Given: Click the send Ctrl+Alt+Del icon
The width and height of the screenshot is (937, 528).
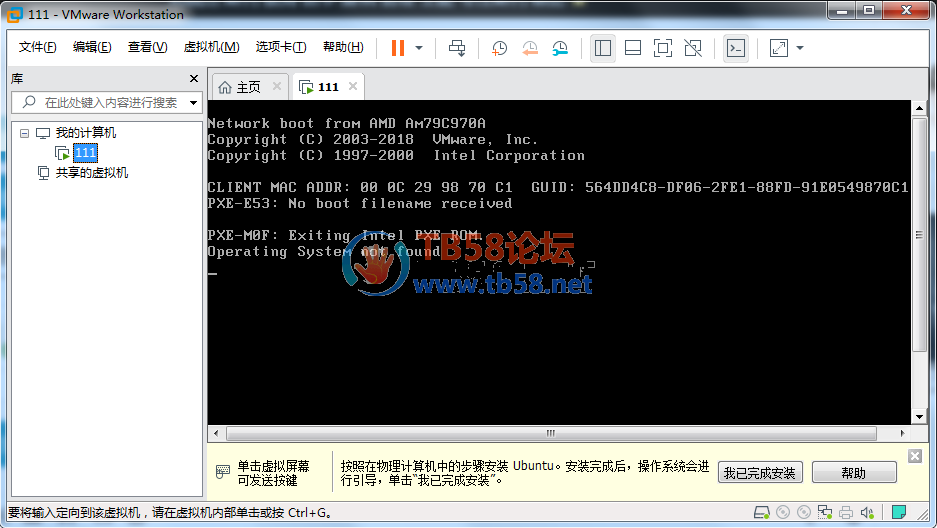Looking at the screenshot, I should coord(457,48).
